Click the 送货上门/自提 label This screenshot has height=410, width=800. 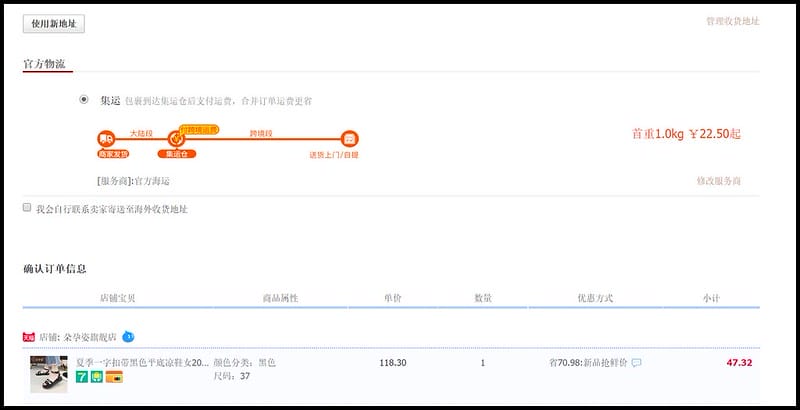click(x=334, y=155)
